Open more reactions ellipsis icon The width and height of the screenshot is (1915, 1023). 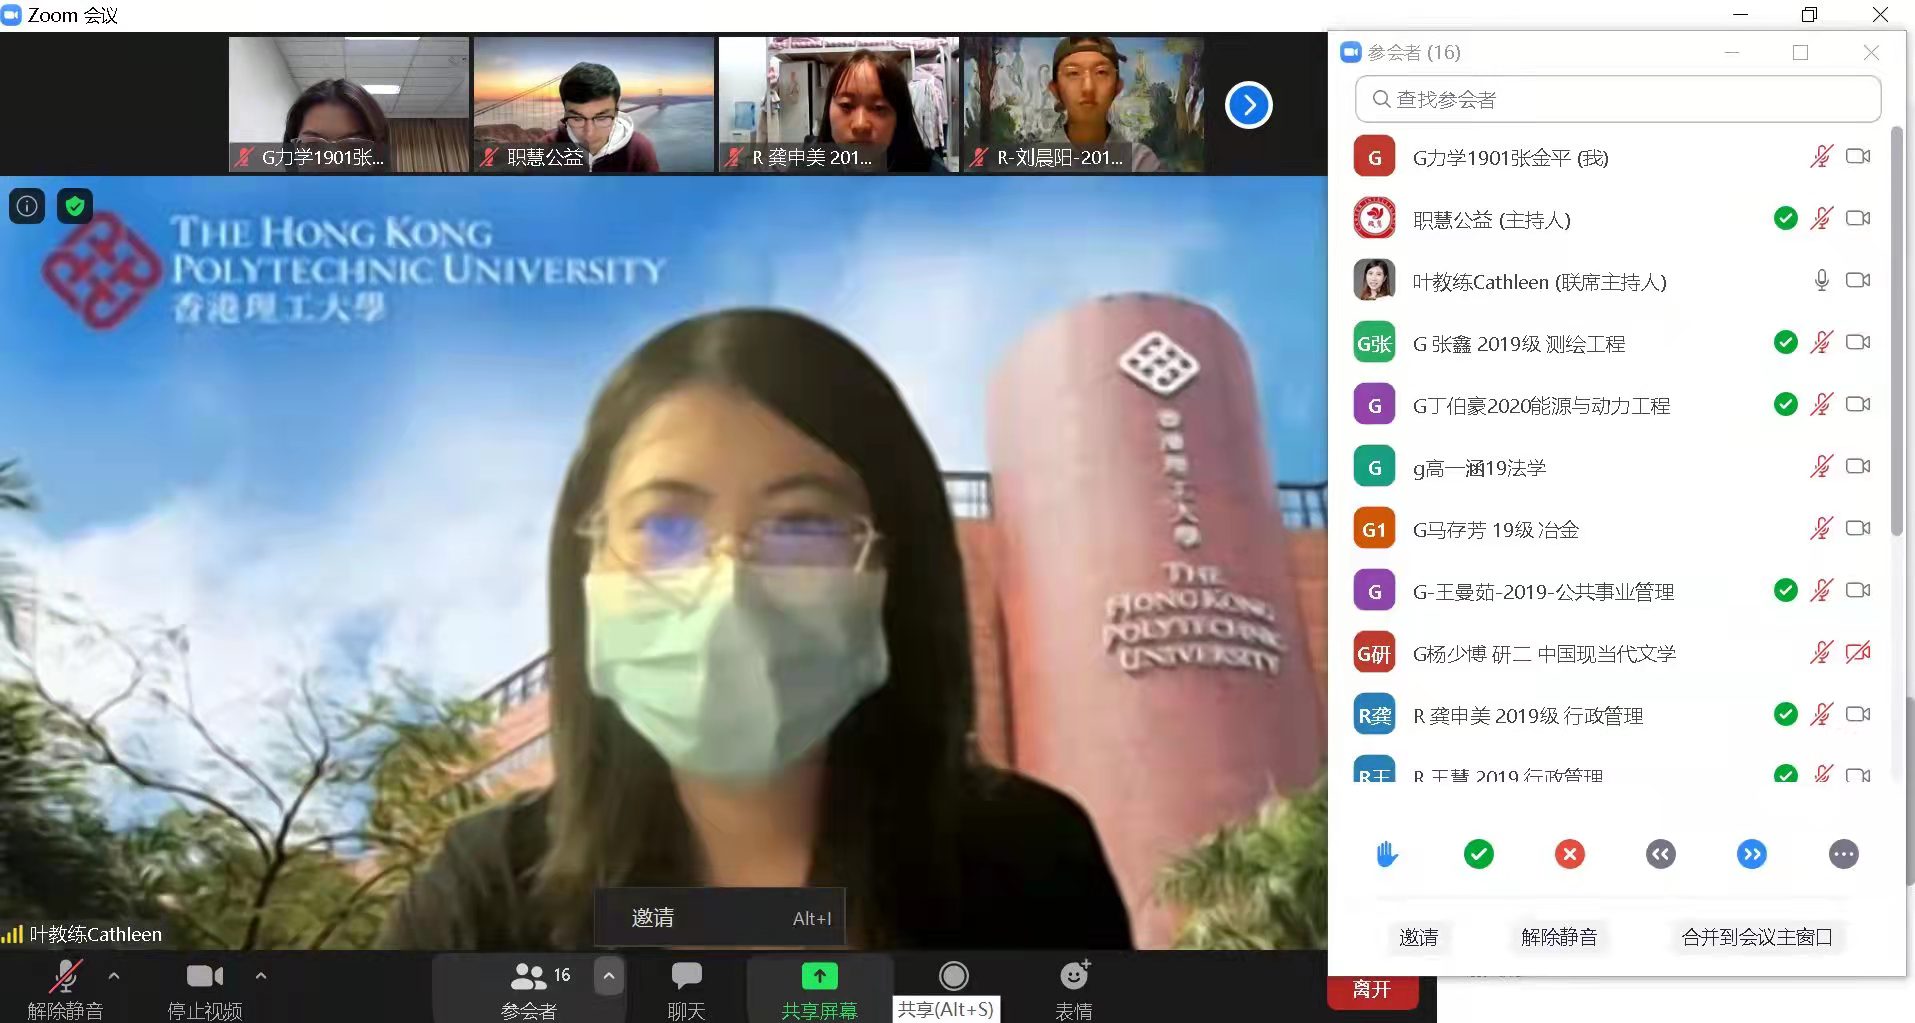[1843, 854]
